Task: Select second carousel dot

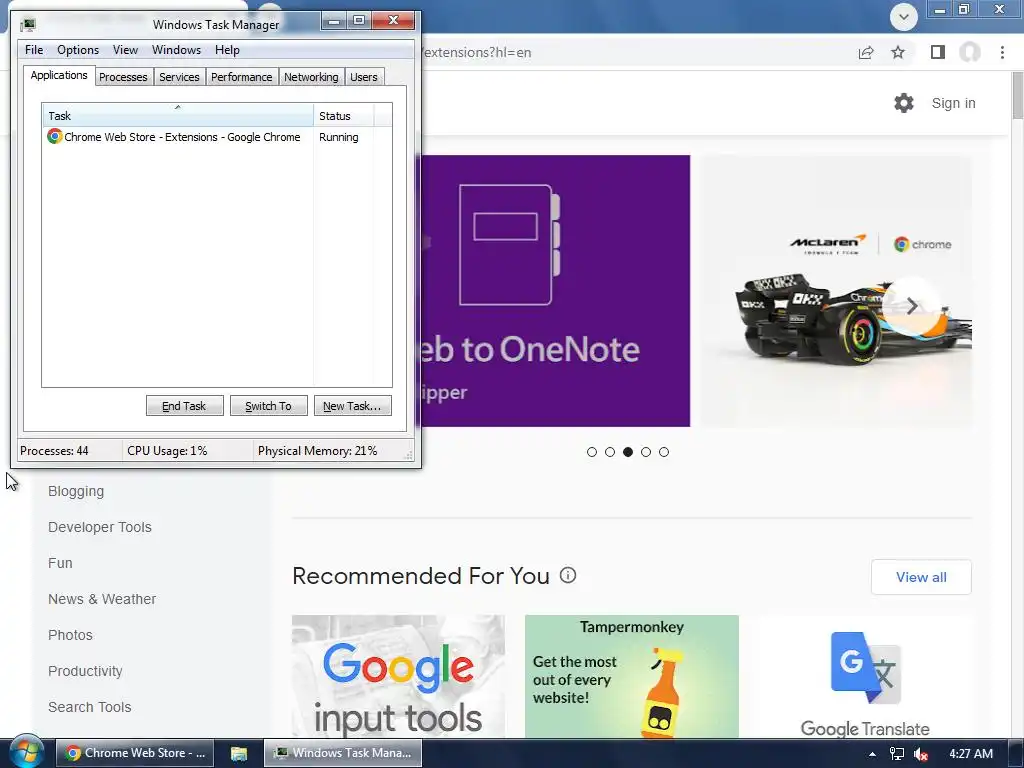Action: click(610, 452)
